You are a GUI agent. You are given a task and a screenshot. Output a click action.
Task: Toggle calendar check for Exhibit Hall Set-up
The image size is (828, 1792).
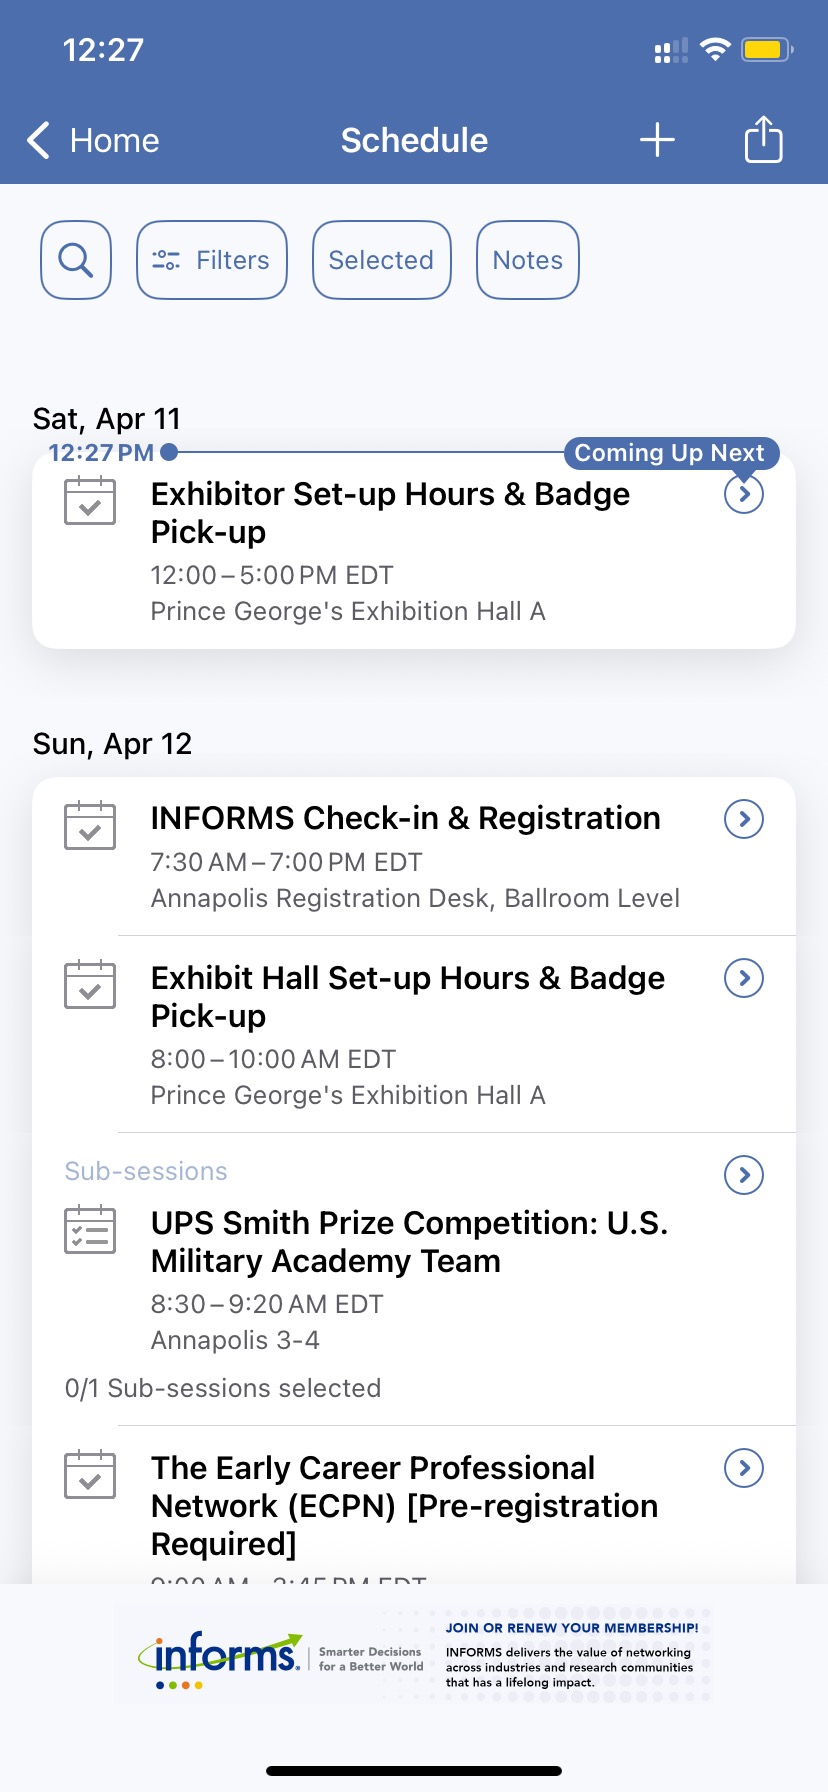tap(90, 985)
